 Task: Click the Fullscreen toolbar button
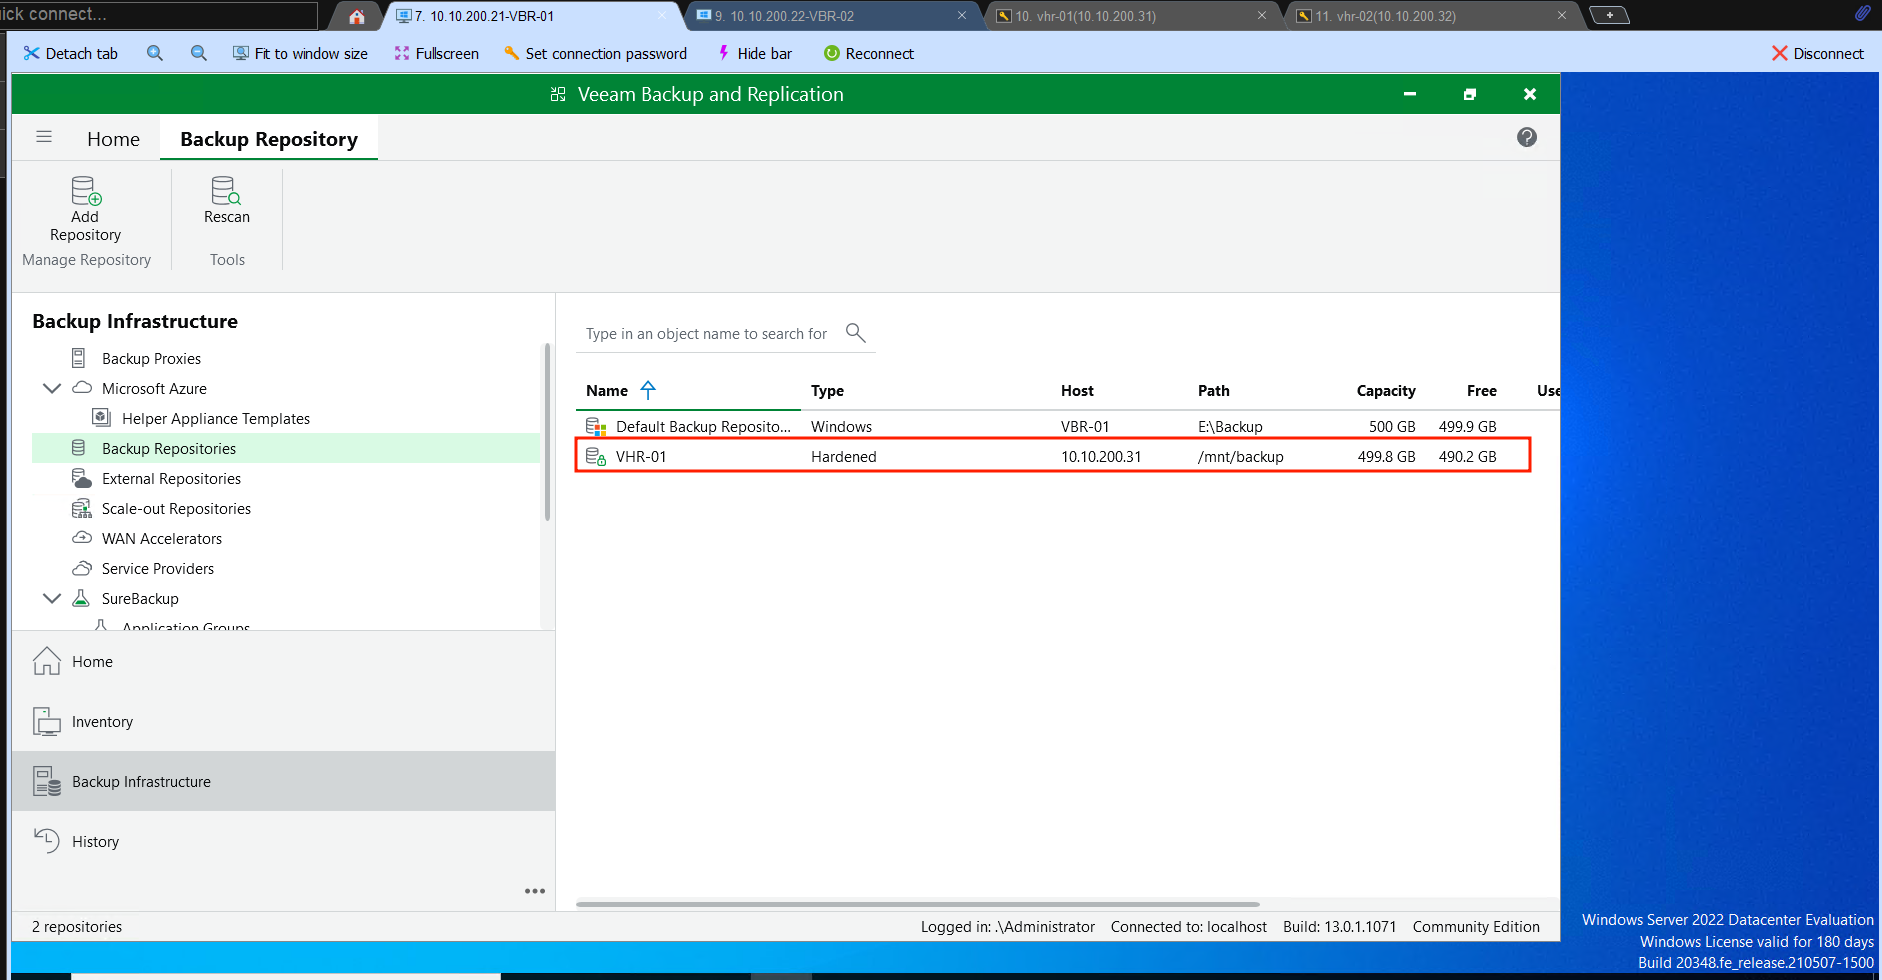[437, 53]
